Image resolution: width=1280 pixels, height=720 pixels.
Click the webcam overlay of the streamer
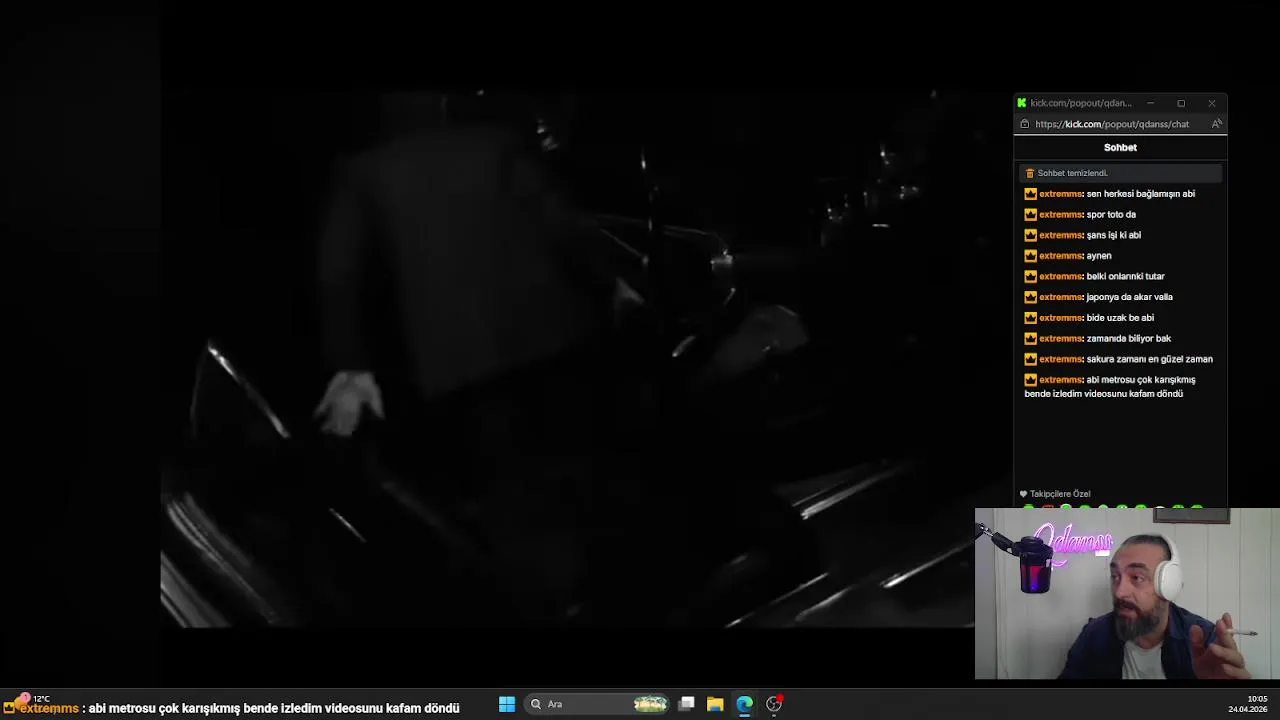click(1127, 594)
